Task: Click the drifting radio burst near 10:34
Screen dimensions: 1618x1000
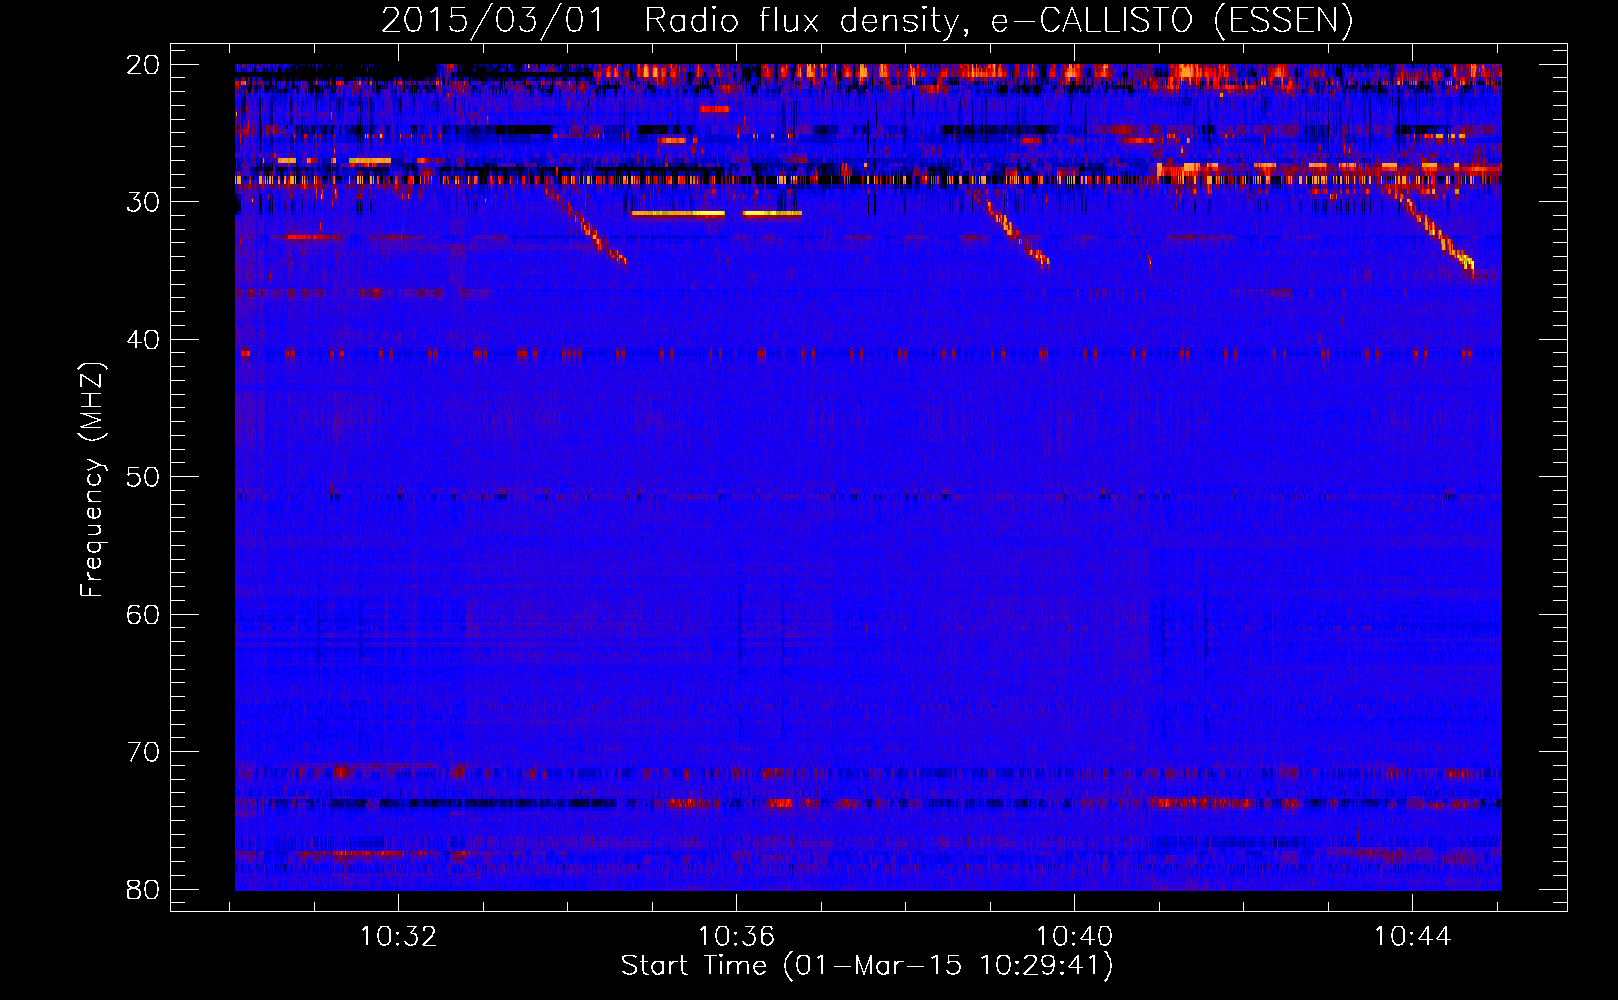Action: (587, 227)
